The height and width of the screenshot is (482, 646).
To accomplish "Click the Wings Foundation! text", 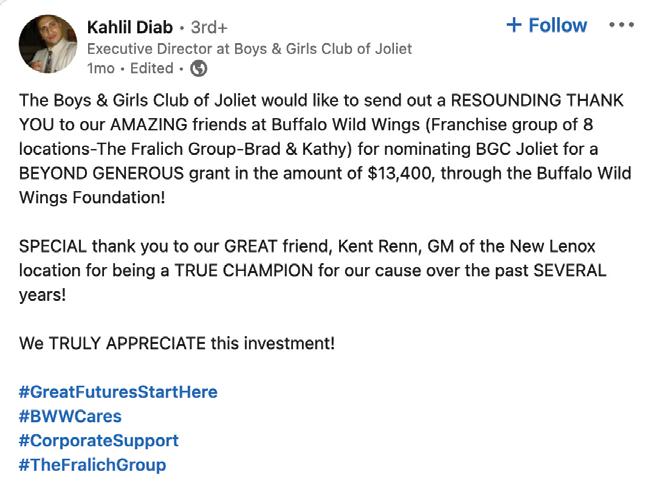I will 92,198.
